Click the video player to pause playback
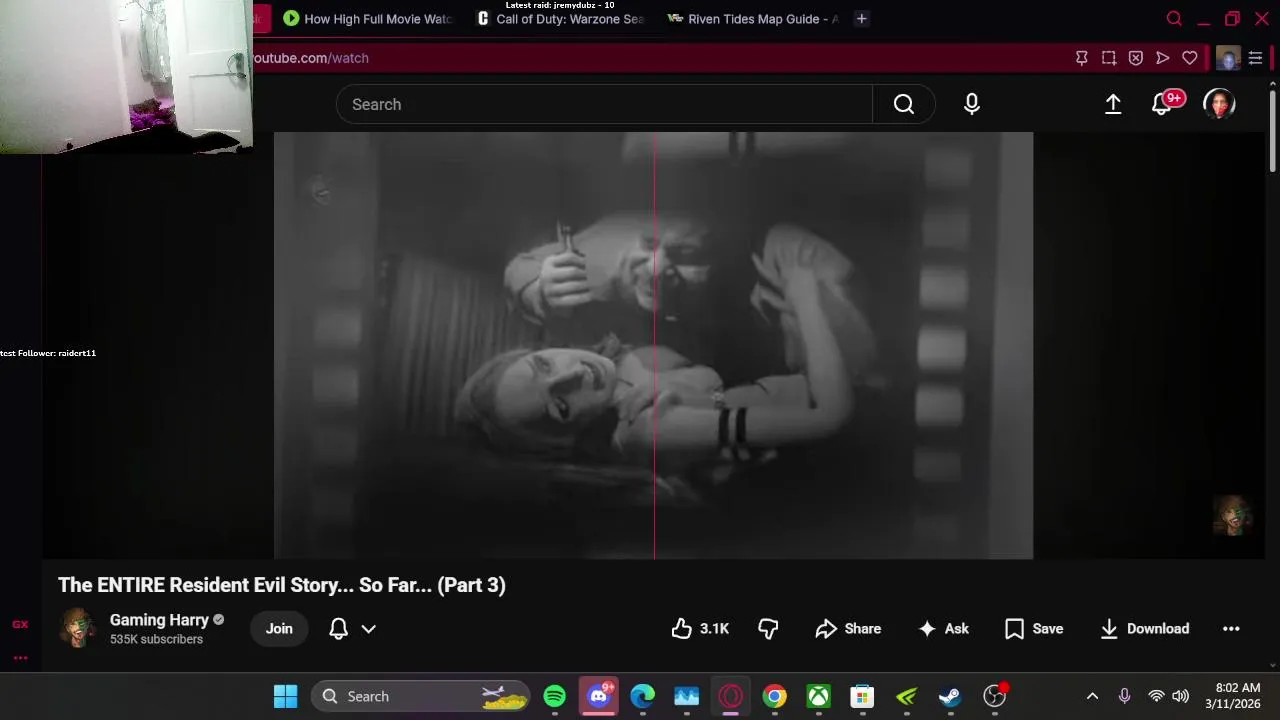 coord(654,345)
